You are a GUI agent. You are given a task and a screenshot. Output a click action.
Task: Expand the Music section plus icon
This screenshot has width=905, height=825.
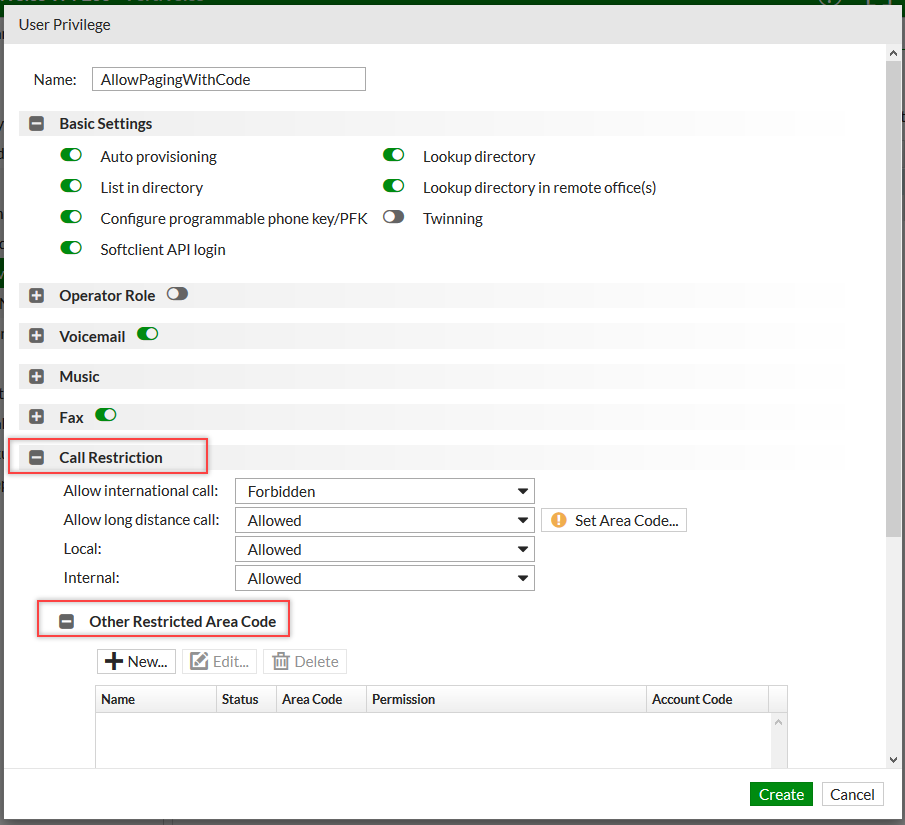point(36,376)
